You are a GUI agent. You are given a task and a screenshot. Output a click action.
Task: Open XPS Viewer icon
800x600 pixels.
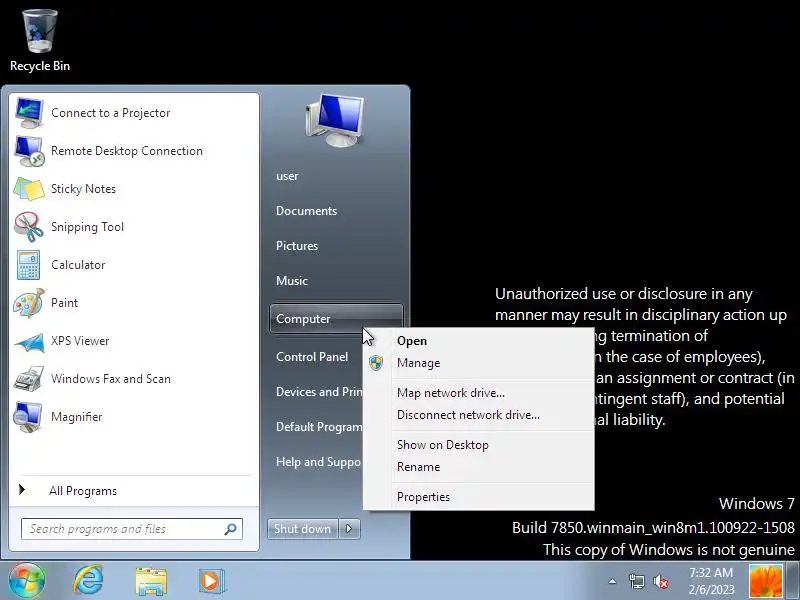tap(29, 342)
